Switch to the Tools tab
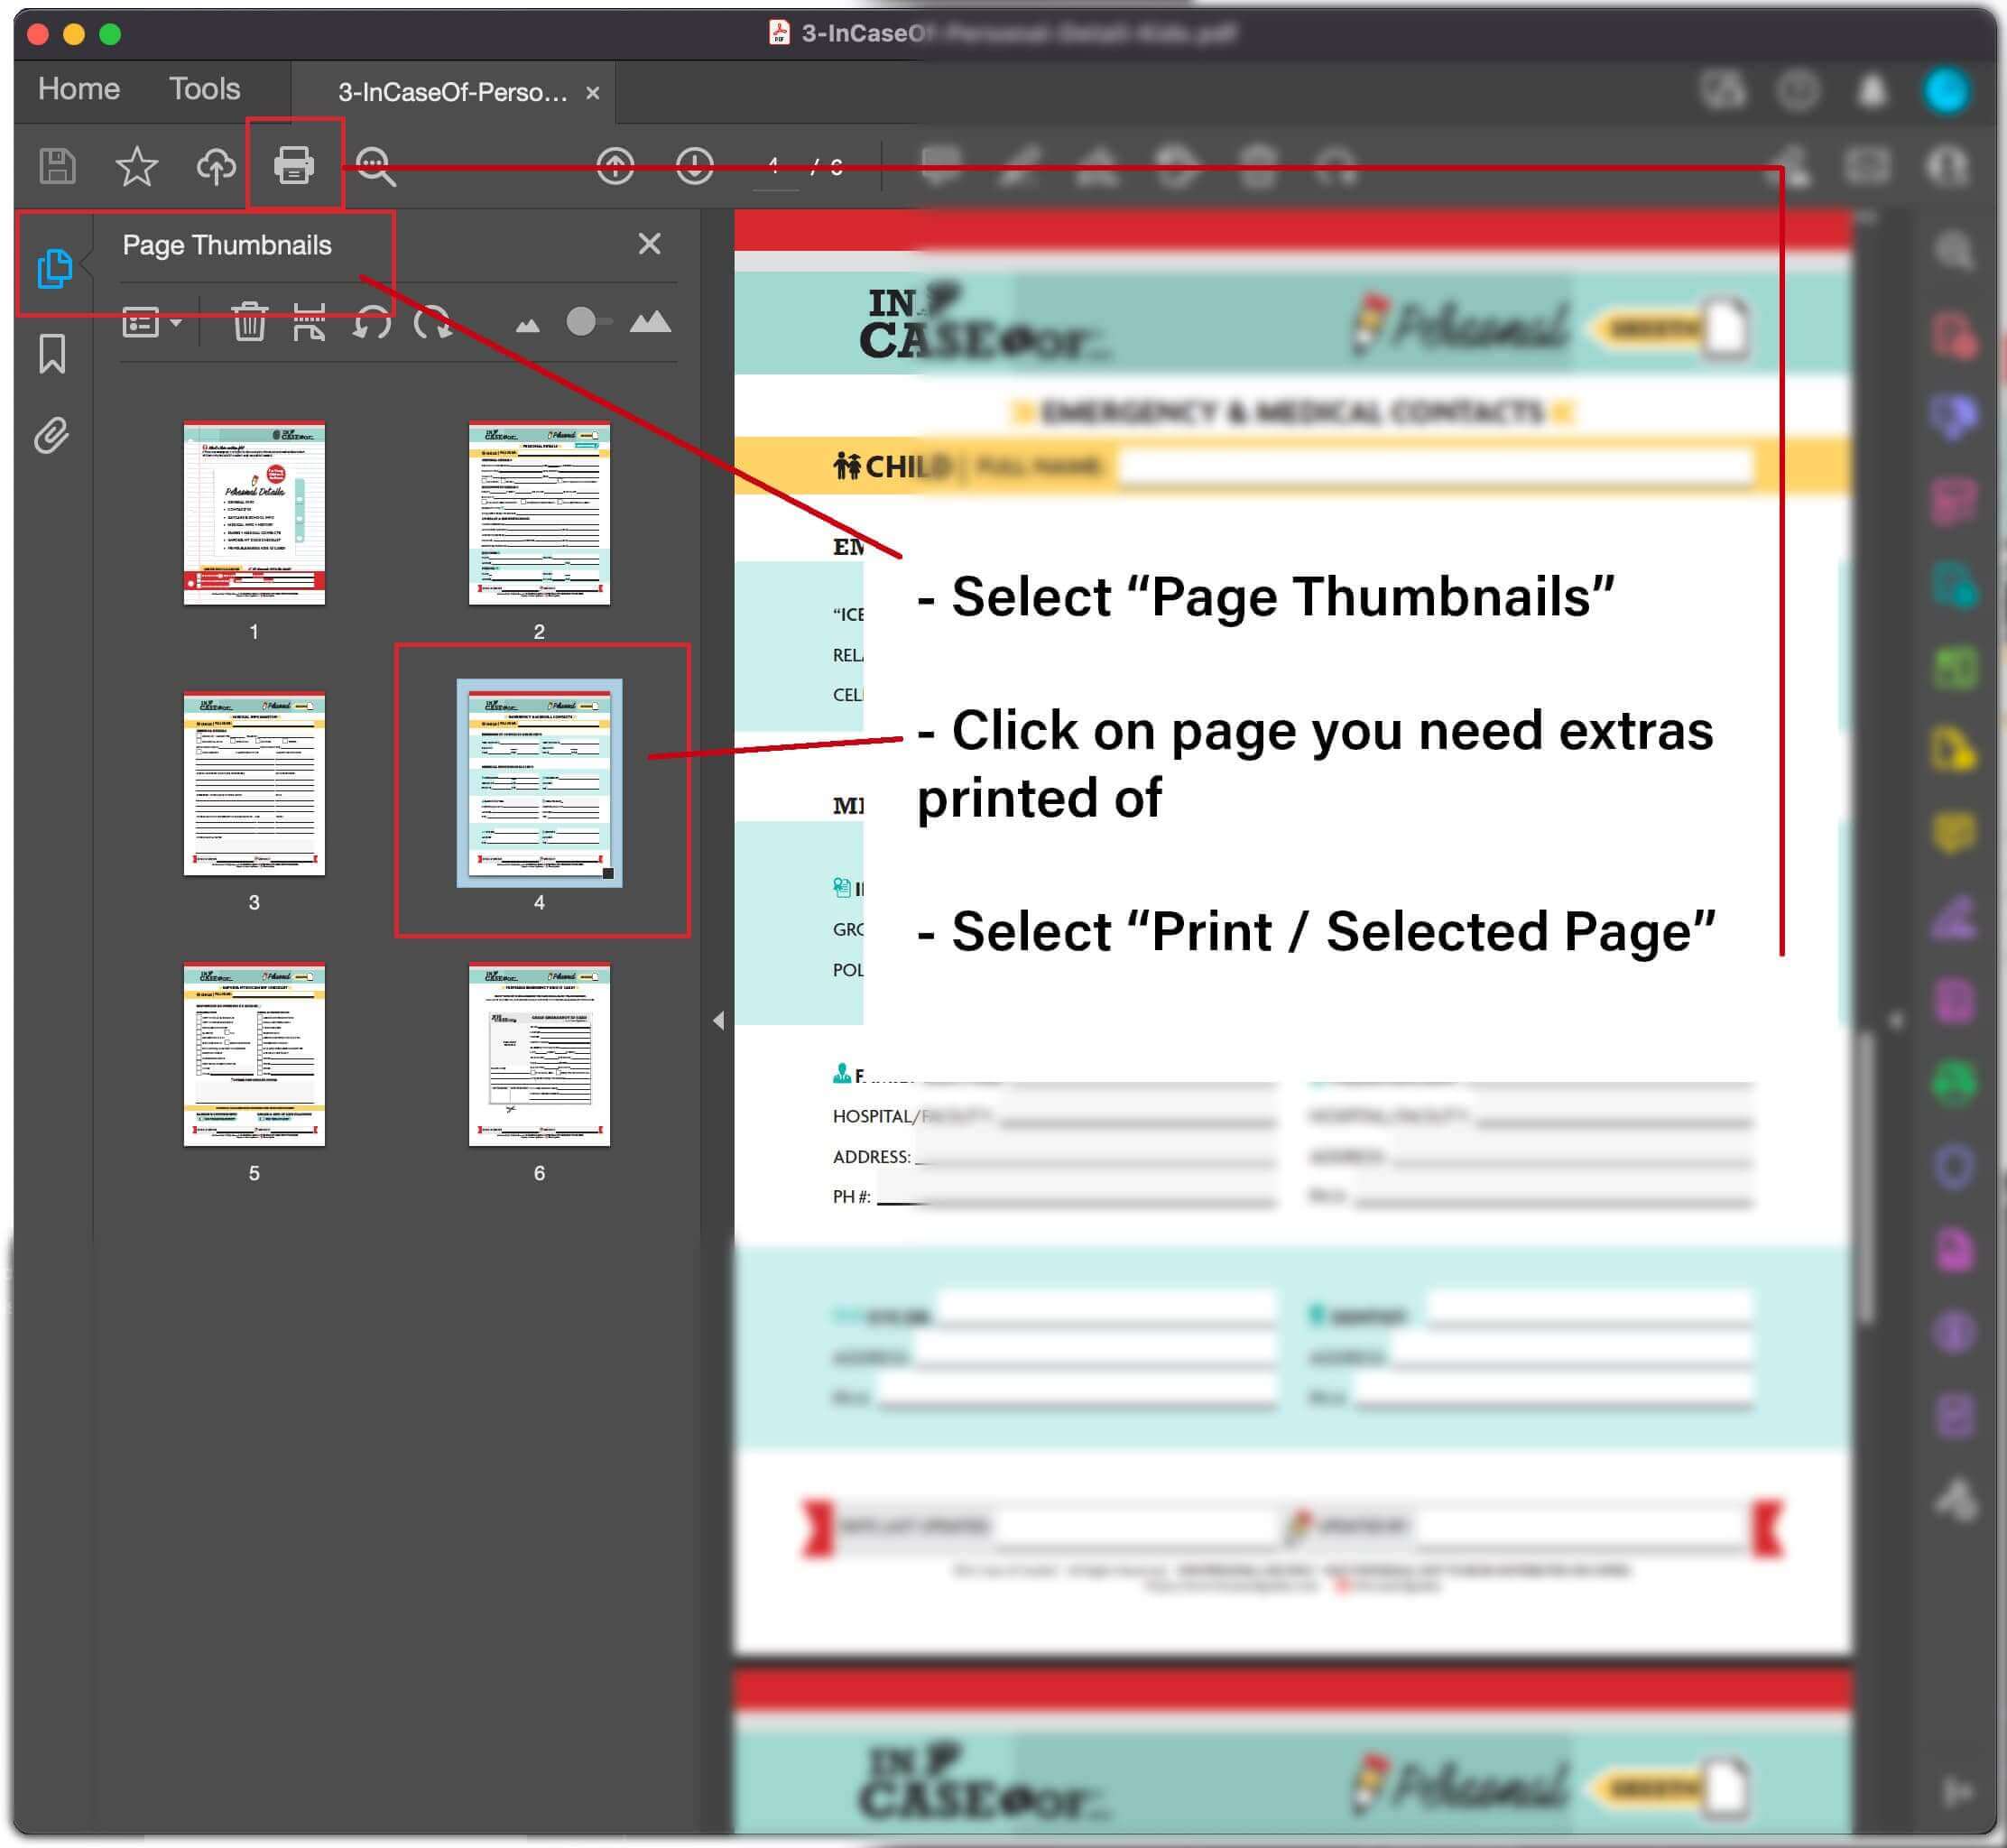2007x1848 pixels. tap(204, 89)
